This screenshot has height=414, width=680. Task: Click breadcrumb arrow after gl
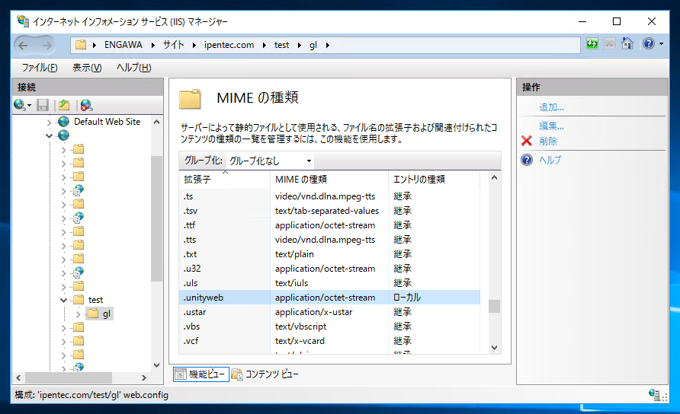tap(327, 45)
